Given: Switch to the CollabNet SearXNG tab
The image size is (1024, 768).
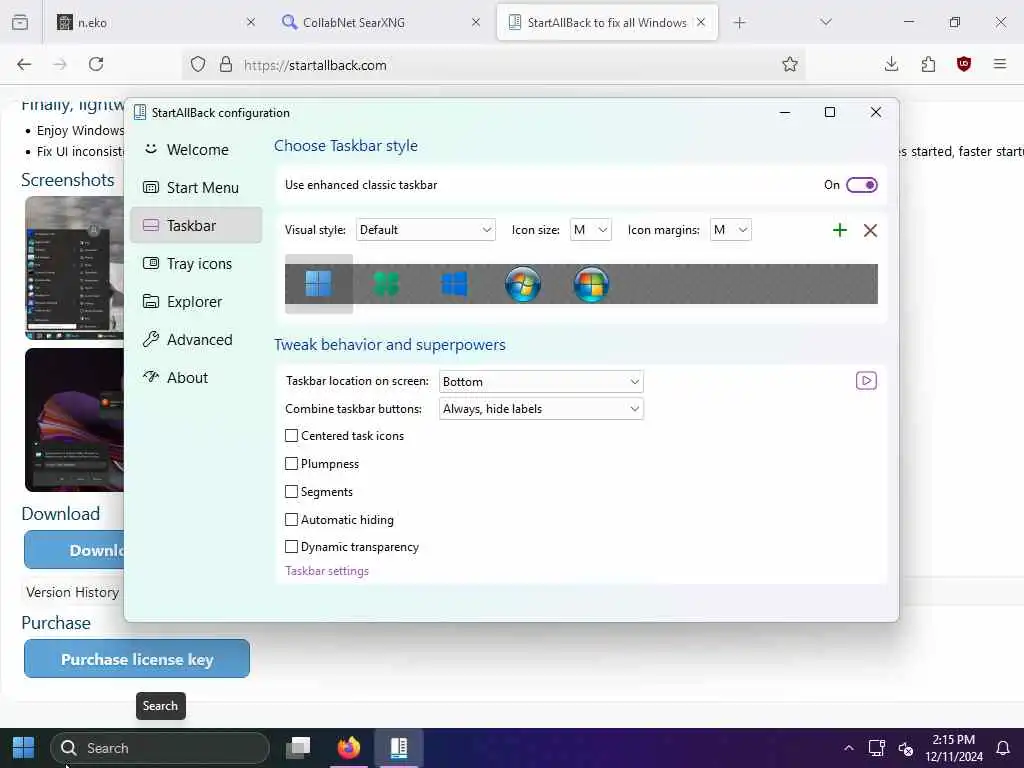Looking at the screenshot, I should [381, 22].
